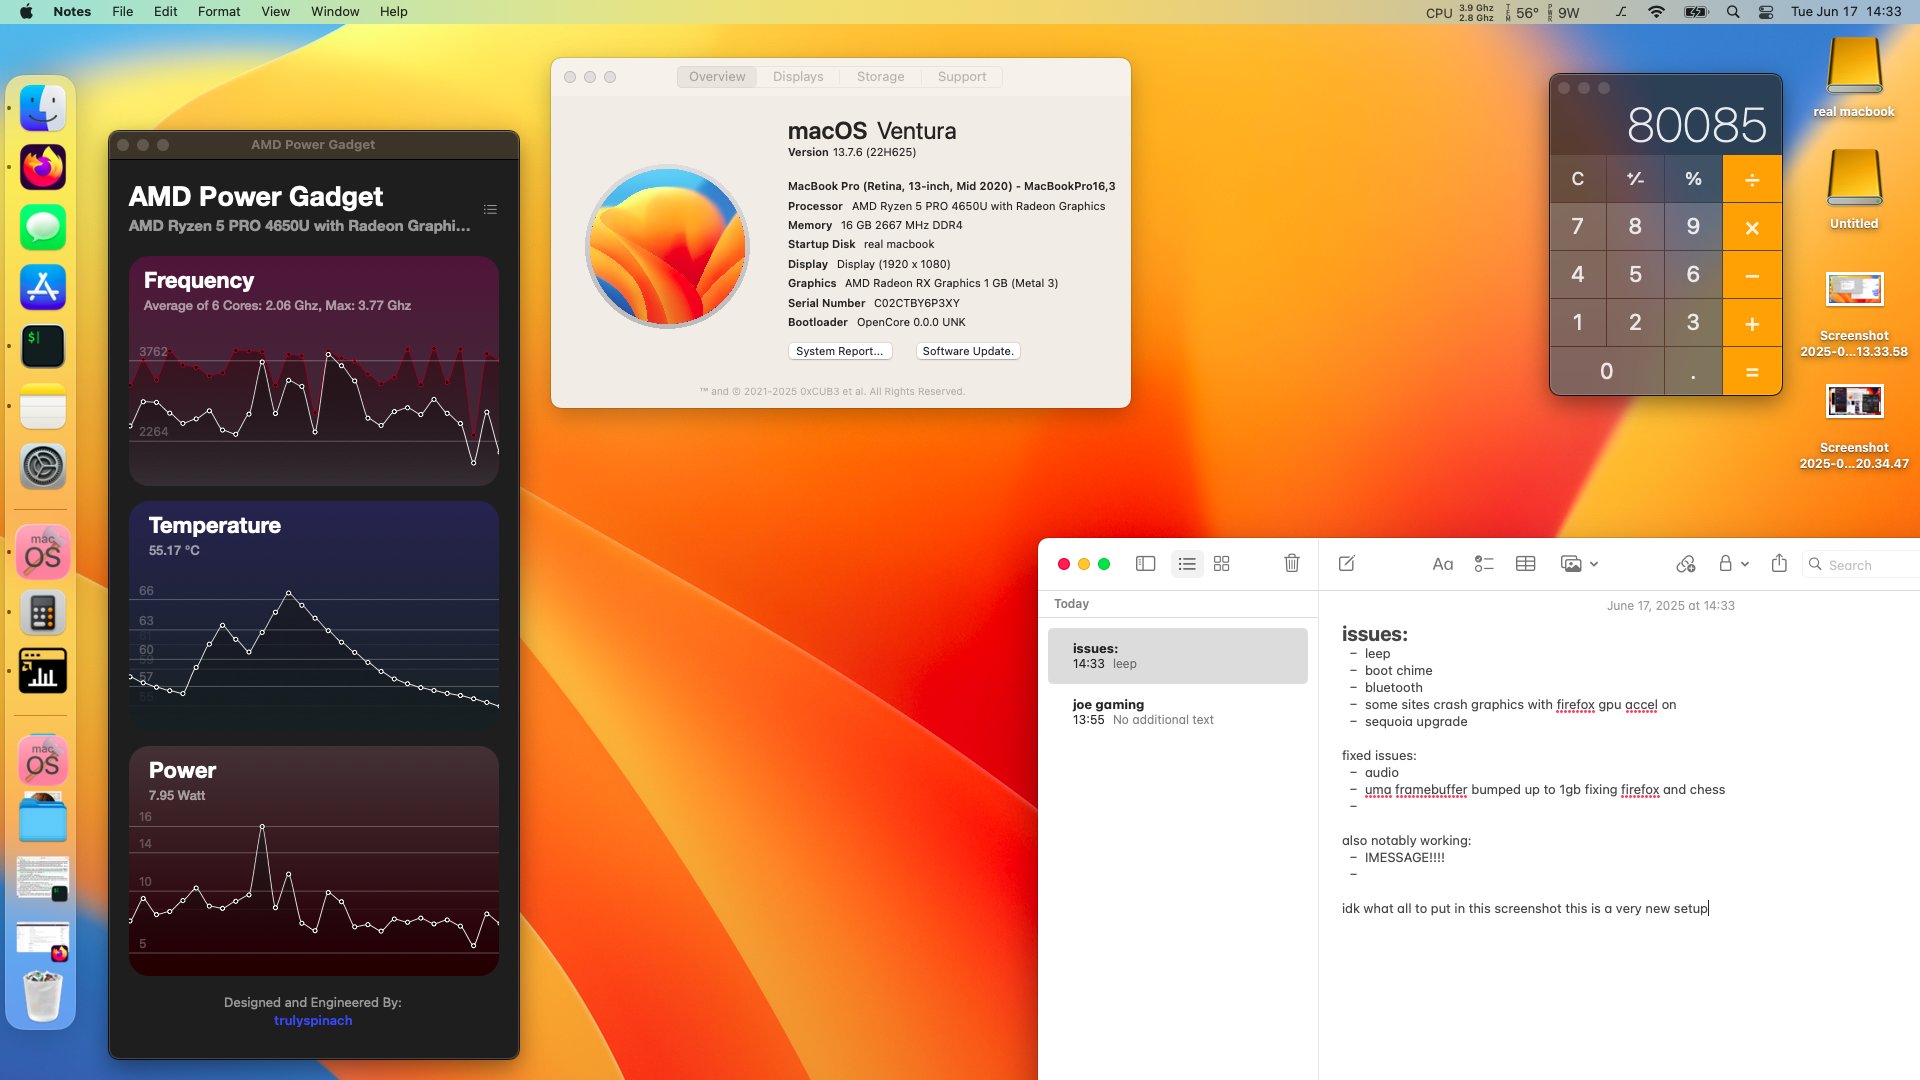The image size is (1920, 1080).
Task: Select the 'issues:' note in the list
Action: 1178,656
